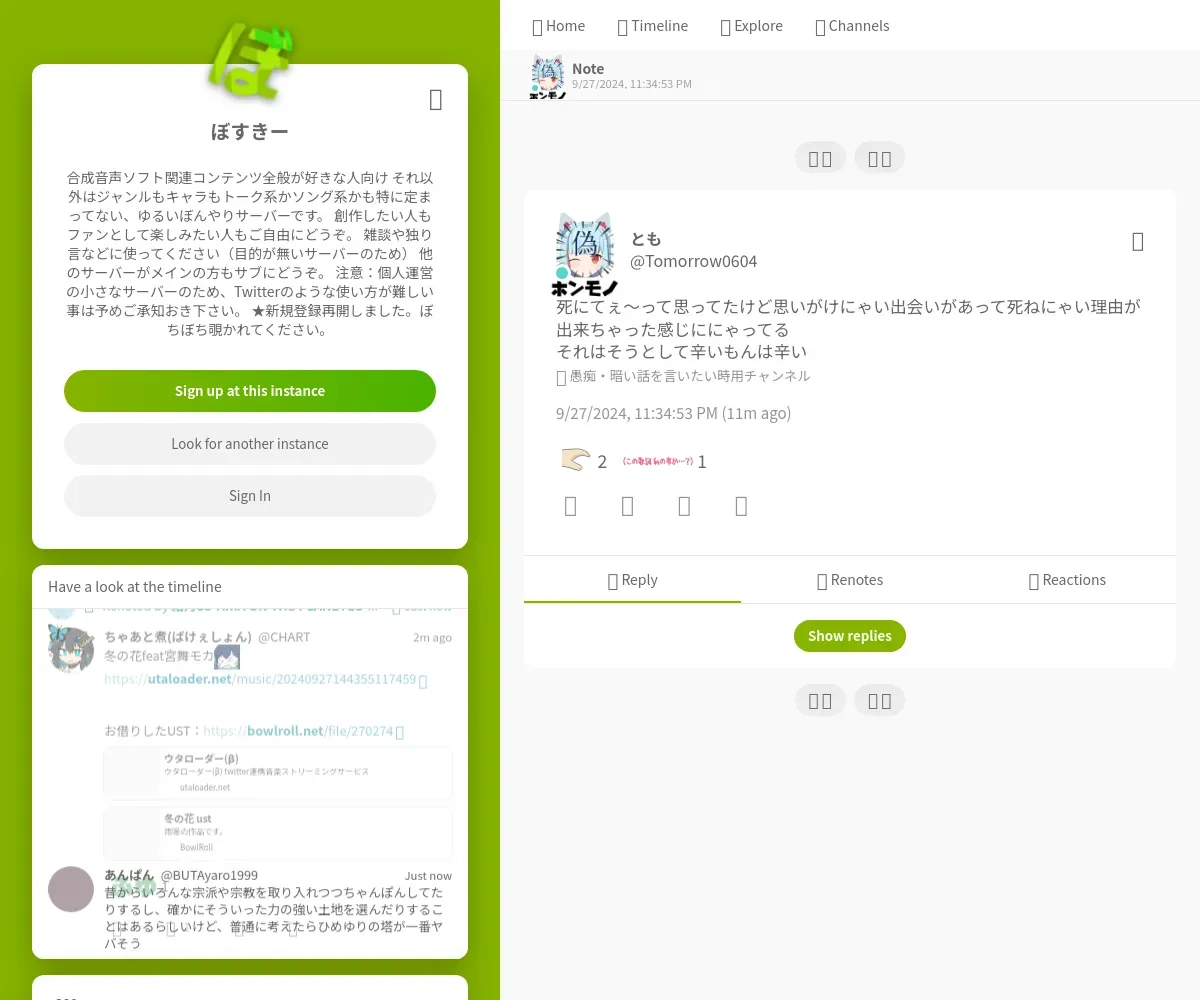The height and width of the screenshot is (1000, 1200).
Task: Click the Explore icon in the top navigation
Action: coord(725,27)
